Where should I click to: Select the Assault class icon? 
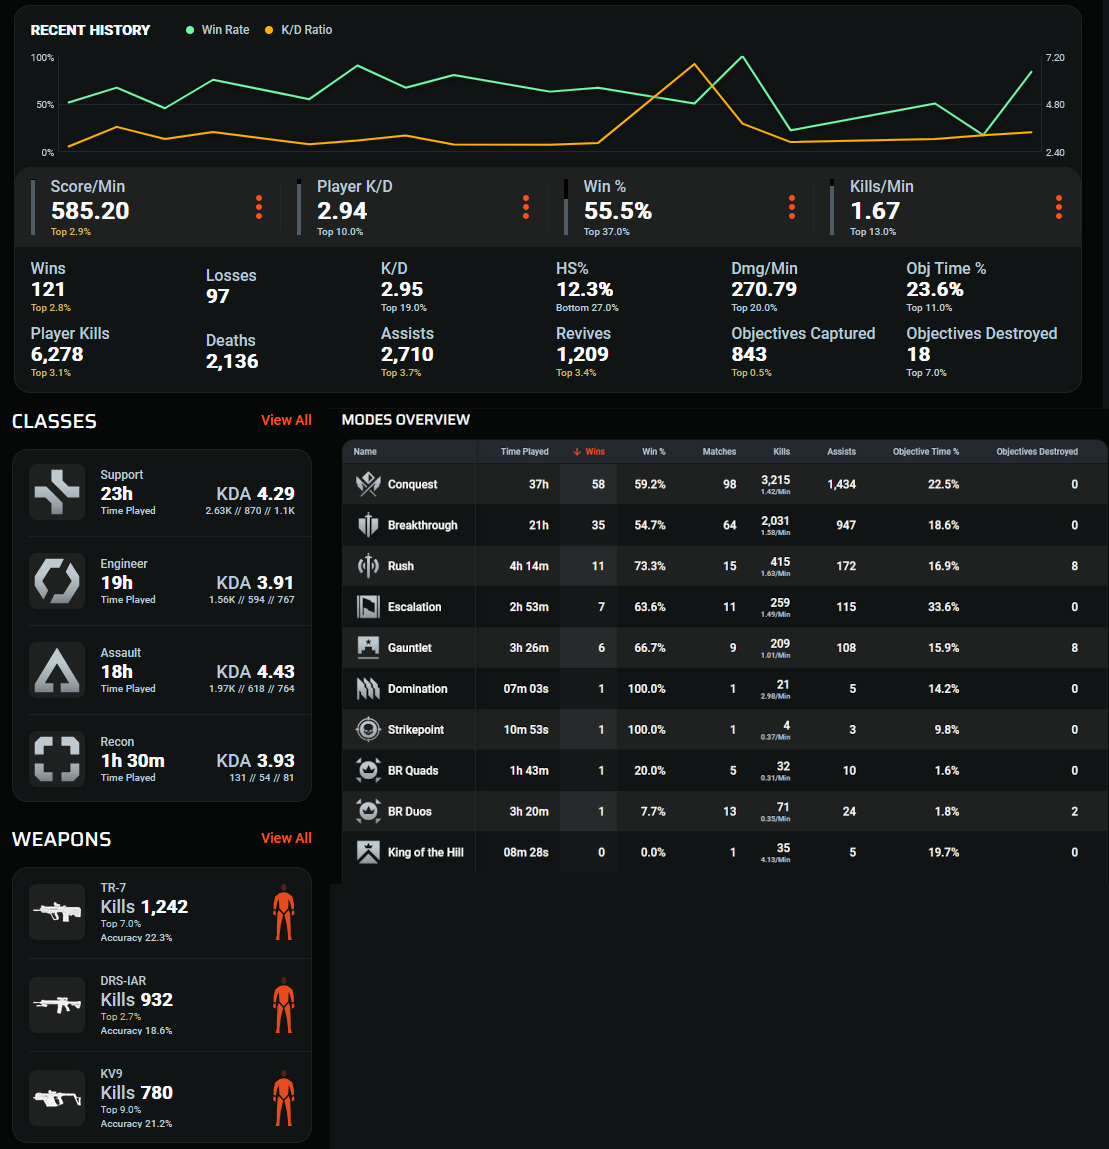(57, 670)
